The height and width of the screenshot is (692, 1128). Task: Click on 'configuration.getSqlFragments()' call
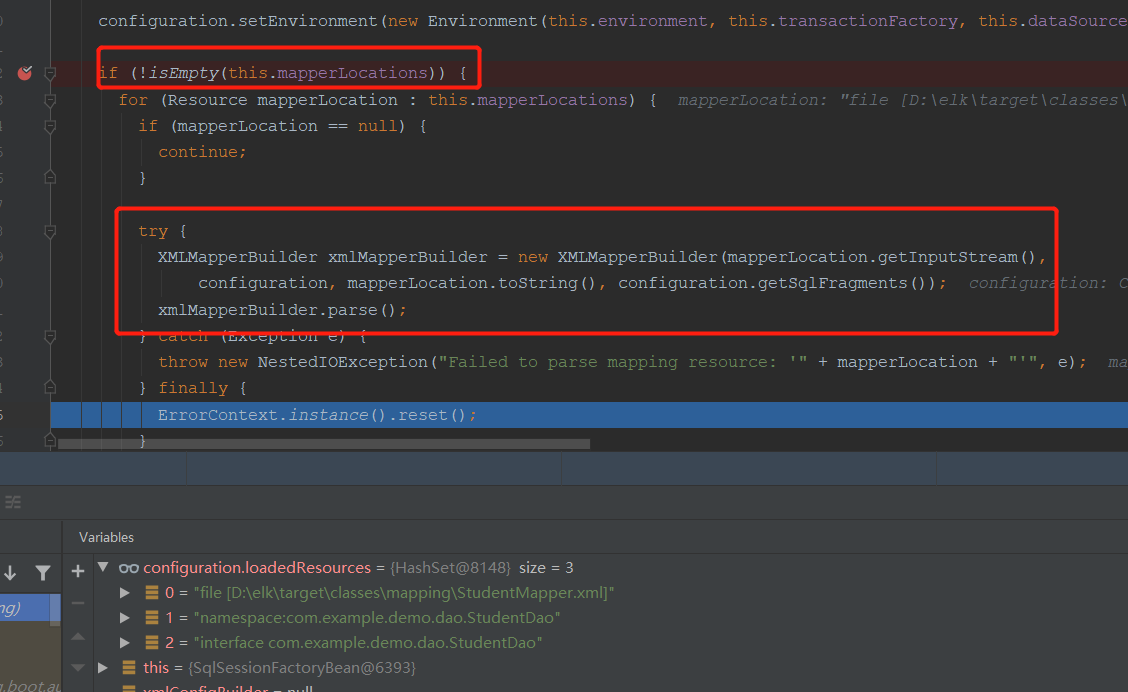click(776, 283)
